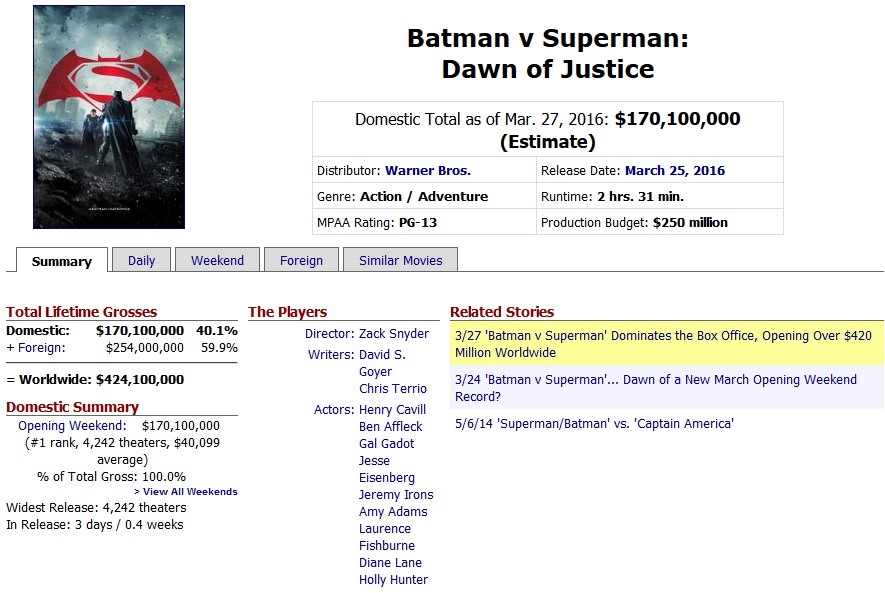This screenshot has height=593, width=885.
Task: Open the Batman v Superman poster image
Action: coord(109,117)
